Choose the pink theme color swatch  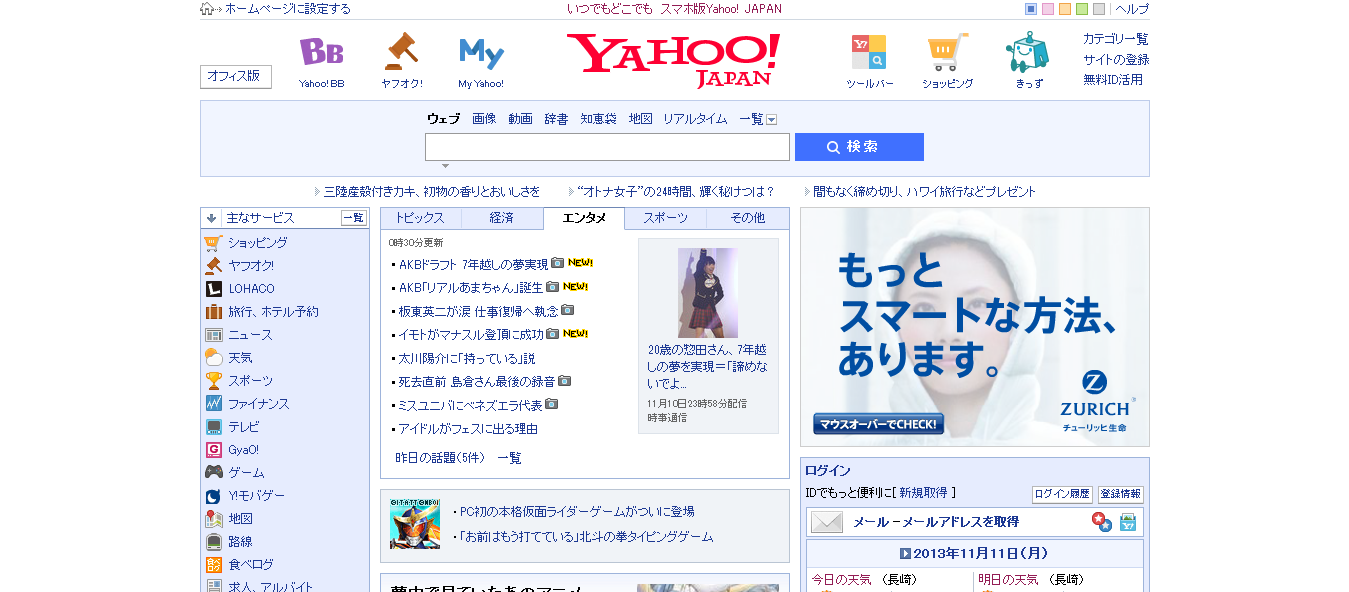pyautogui.click(x=1048, y=9)
